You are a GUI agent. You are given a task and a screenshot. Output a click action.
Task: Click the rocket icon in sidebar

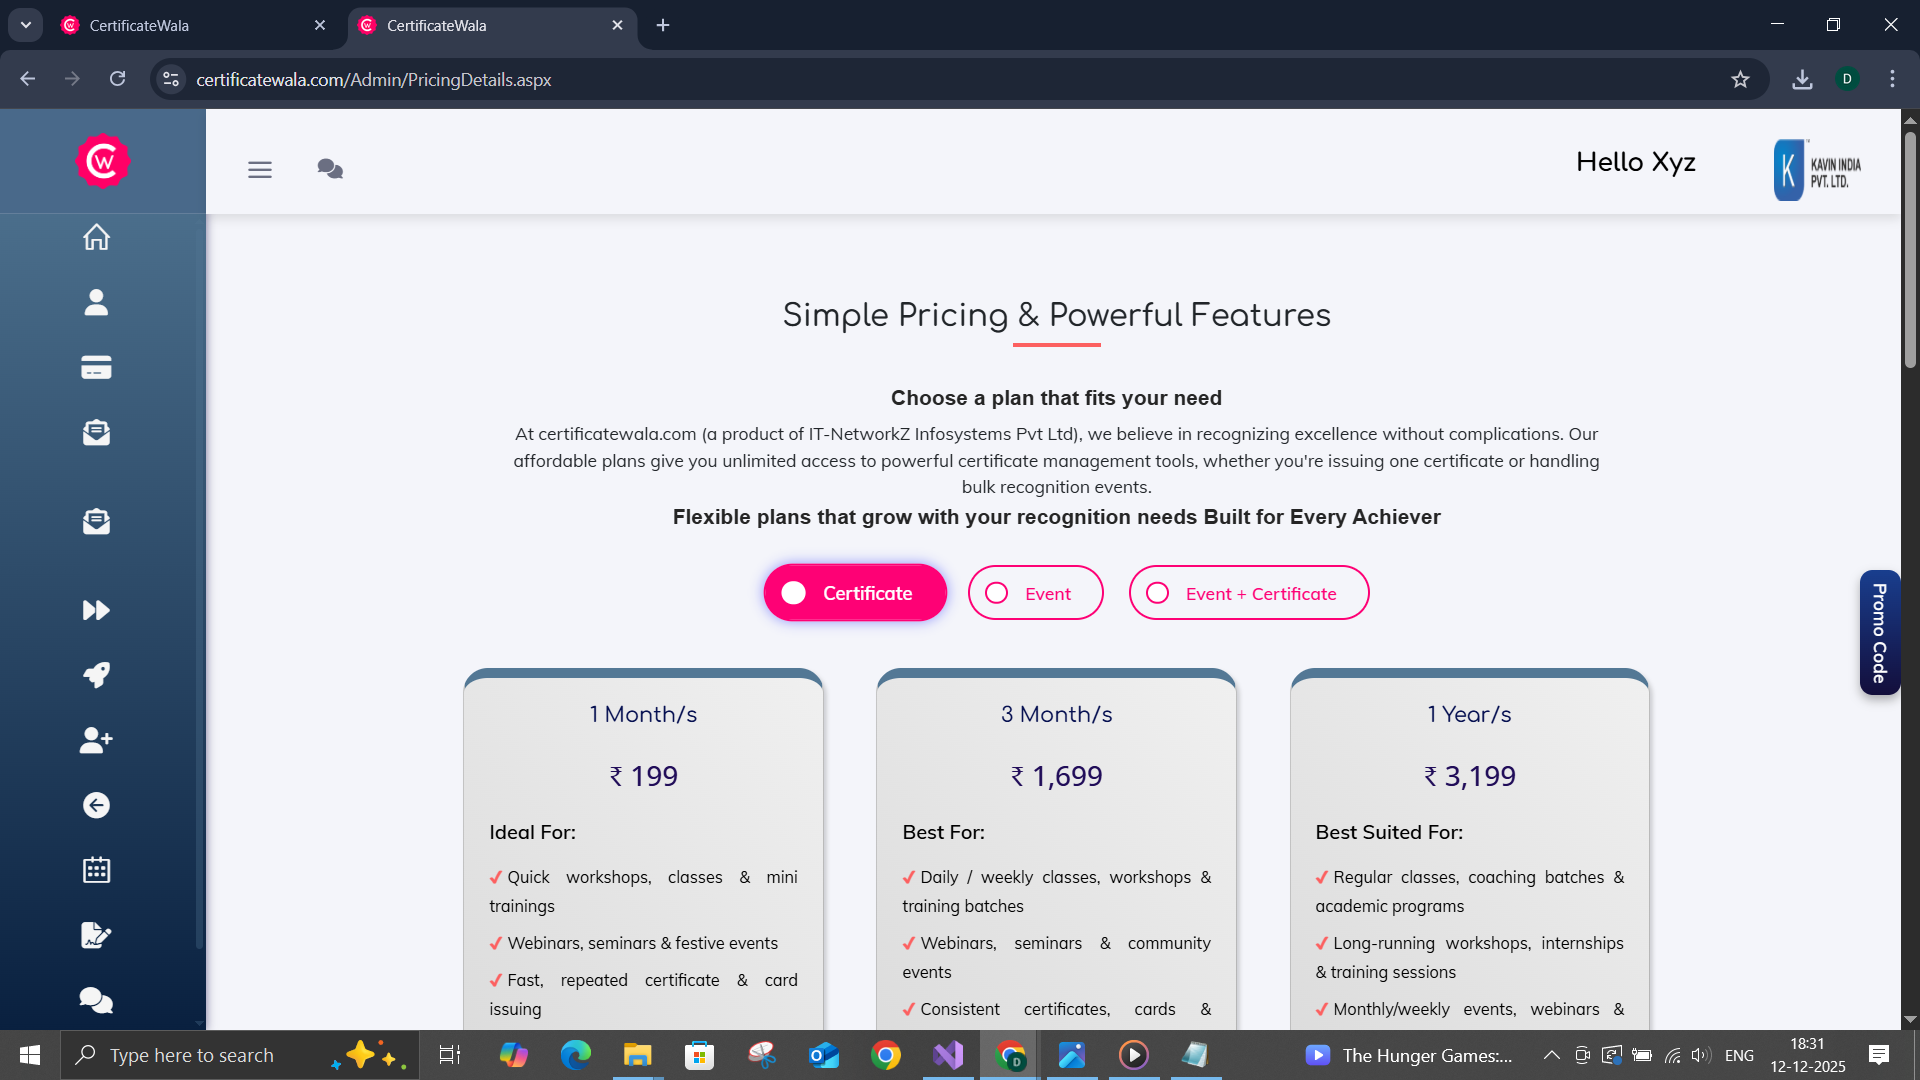(x=96, y=675)
